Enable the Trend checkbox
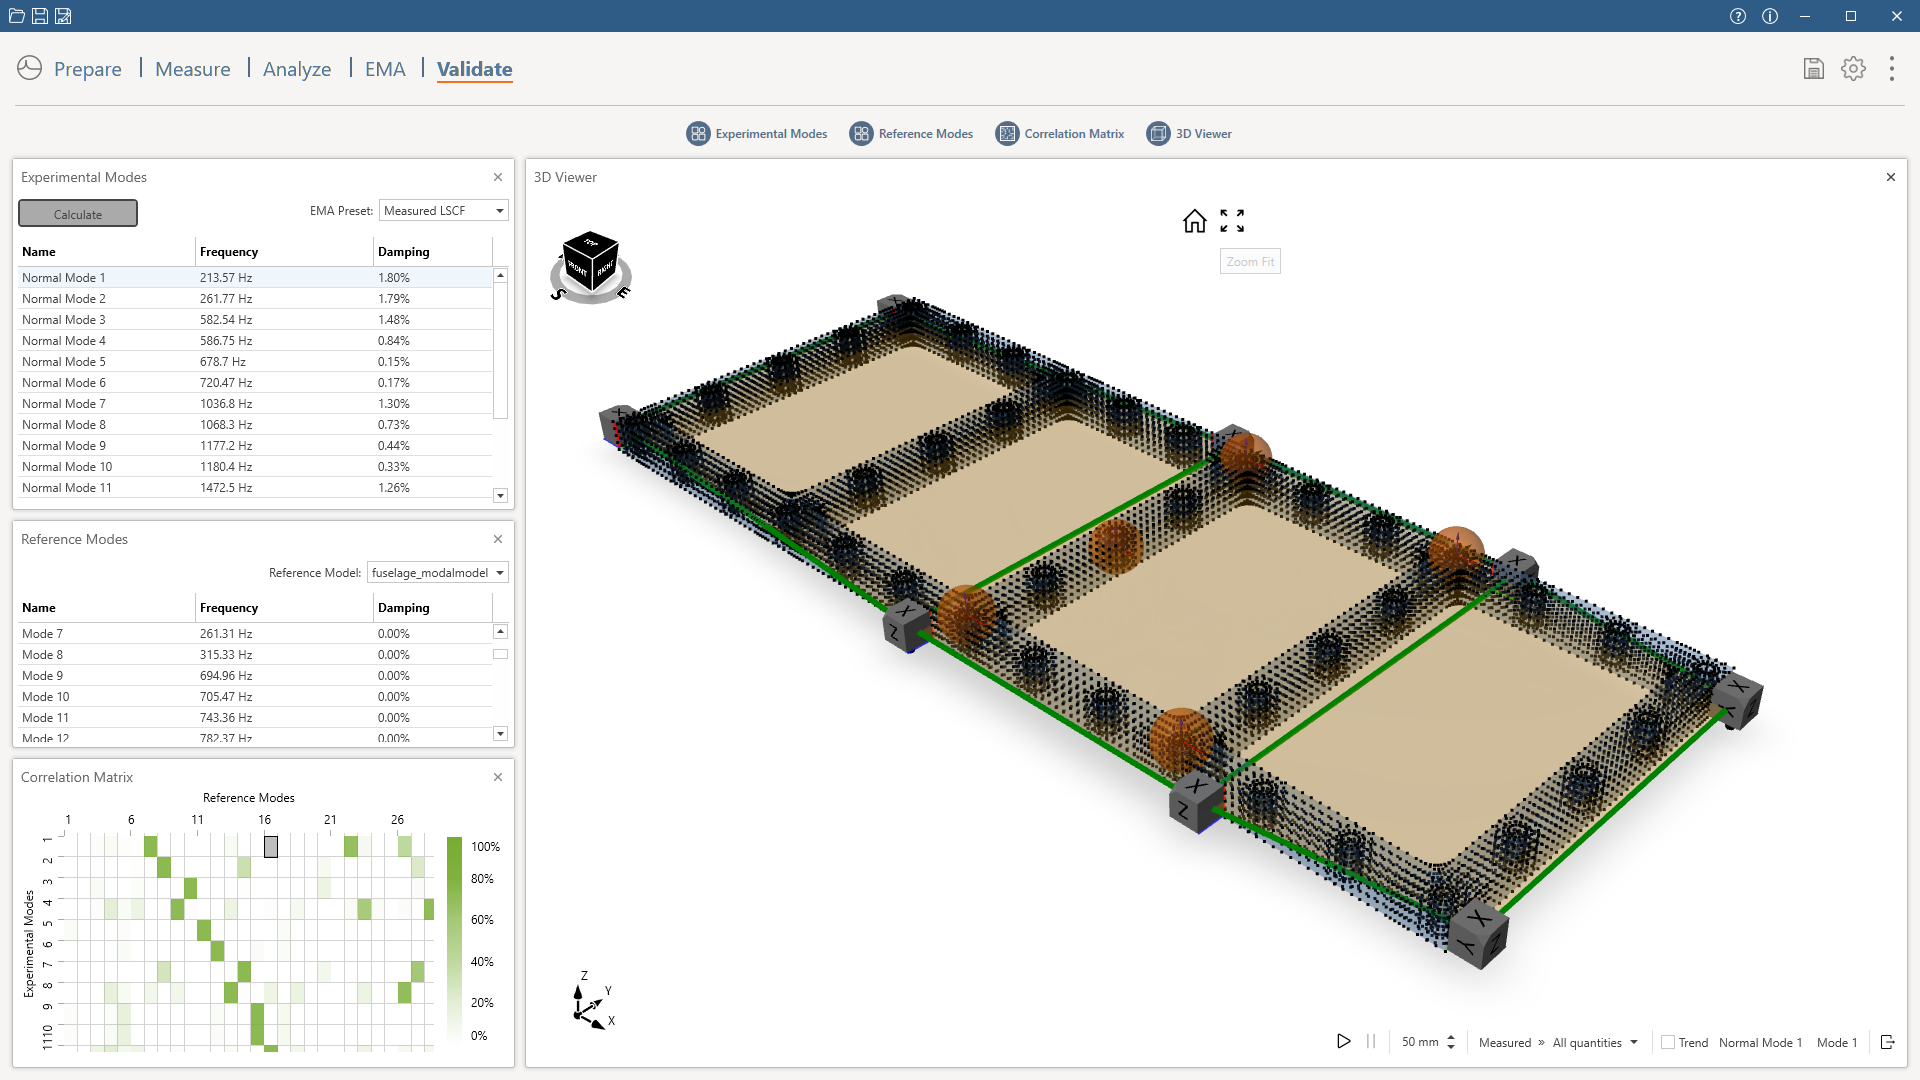This screenshot has width=1920, height=1080. point(1667,1042)
